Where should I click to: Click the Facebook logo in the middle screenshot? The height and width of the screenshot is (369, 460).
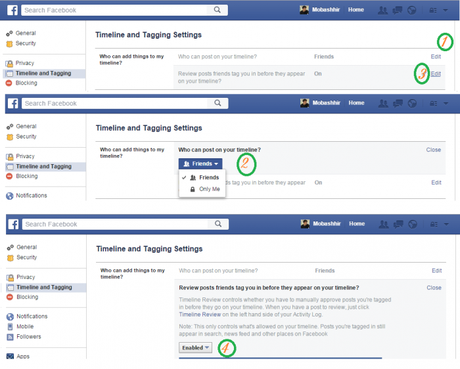point(13,103)
